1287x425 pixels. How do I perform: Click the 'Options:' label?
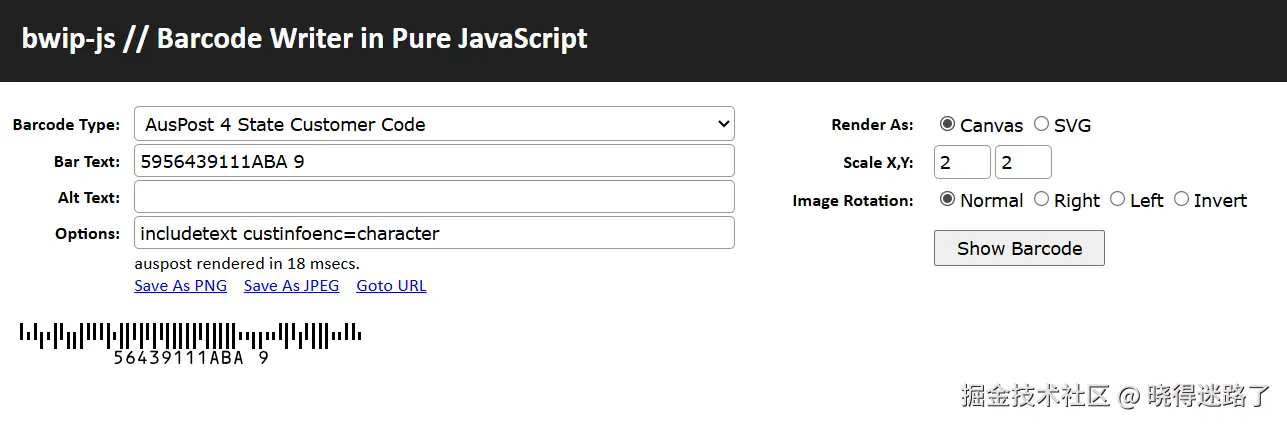(x=88, y=234)
